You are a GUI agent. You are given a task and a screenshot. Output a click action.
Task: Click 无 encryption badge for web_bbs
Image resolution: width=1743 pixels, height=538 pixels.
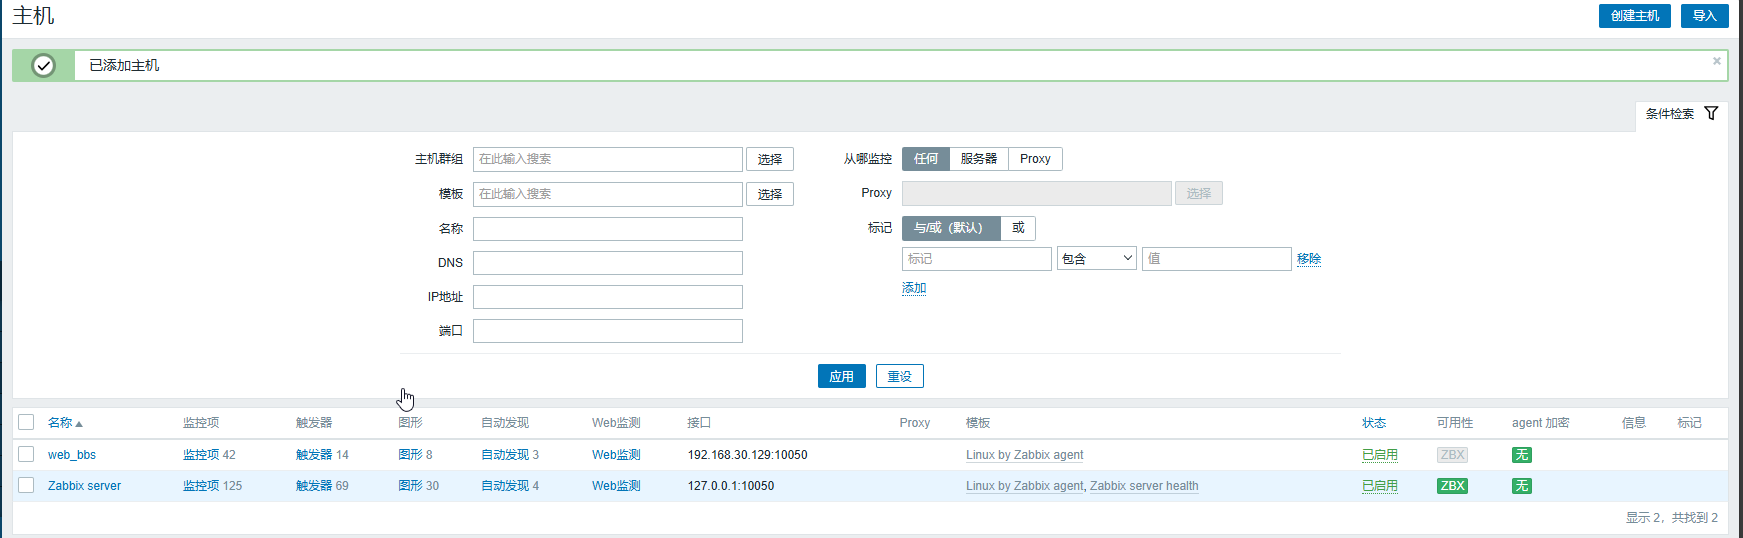point(1522,455)
